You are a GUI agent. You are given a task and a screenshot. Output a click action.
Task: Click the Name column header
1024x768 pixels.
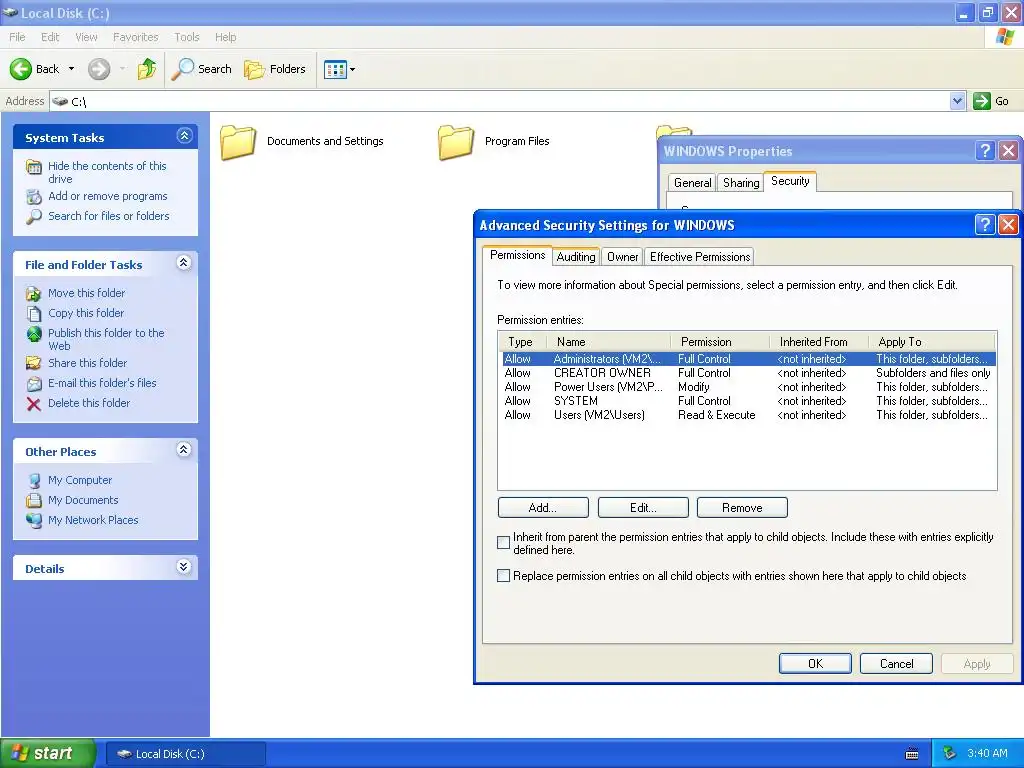pos(608,342)
